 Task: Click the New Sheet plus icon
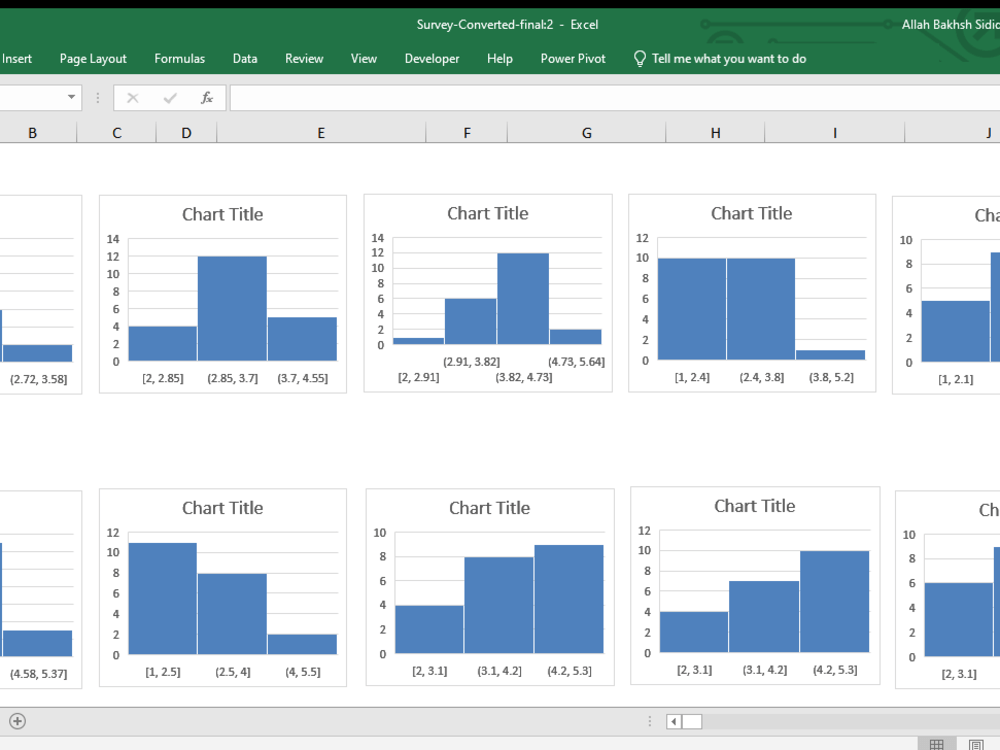18,721
